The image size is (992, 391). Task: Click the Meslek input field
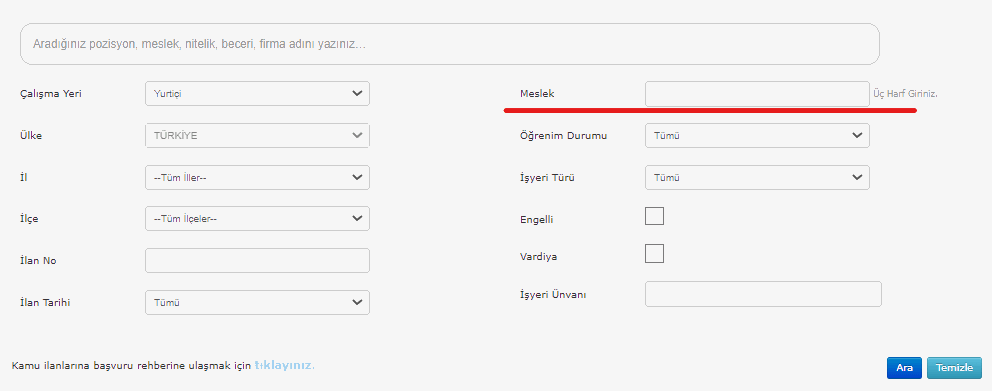(757, 94)
